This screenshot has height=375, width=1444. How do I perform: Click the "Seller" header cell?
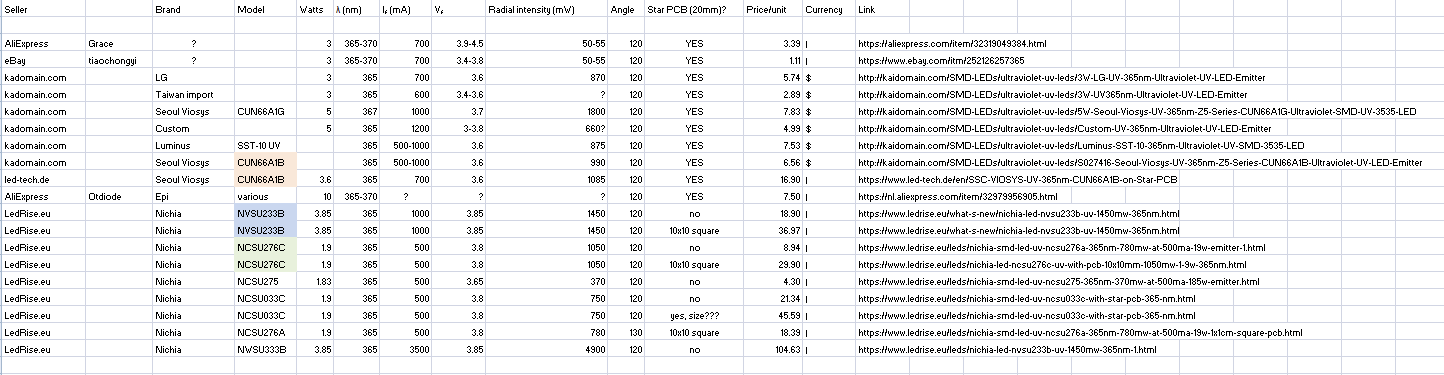[43, 9]
